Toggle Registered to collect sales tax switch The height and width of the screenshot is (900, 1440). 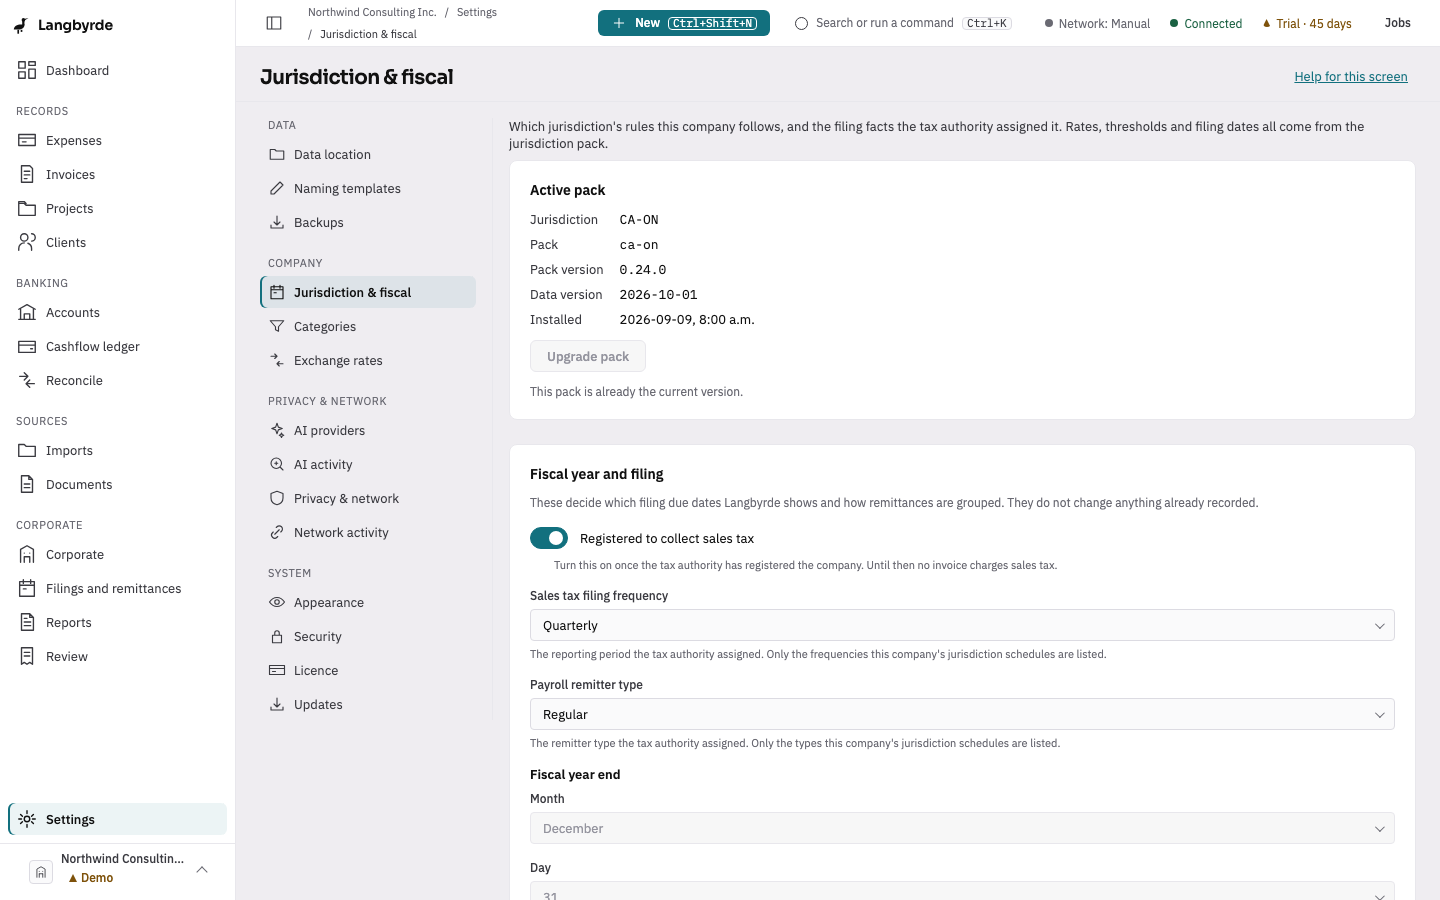549,538
